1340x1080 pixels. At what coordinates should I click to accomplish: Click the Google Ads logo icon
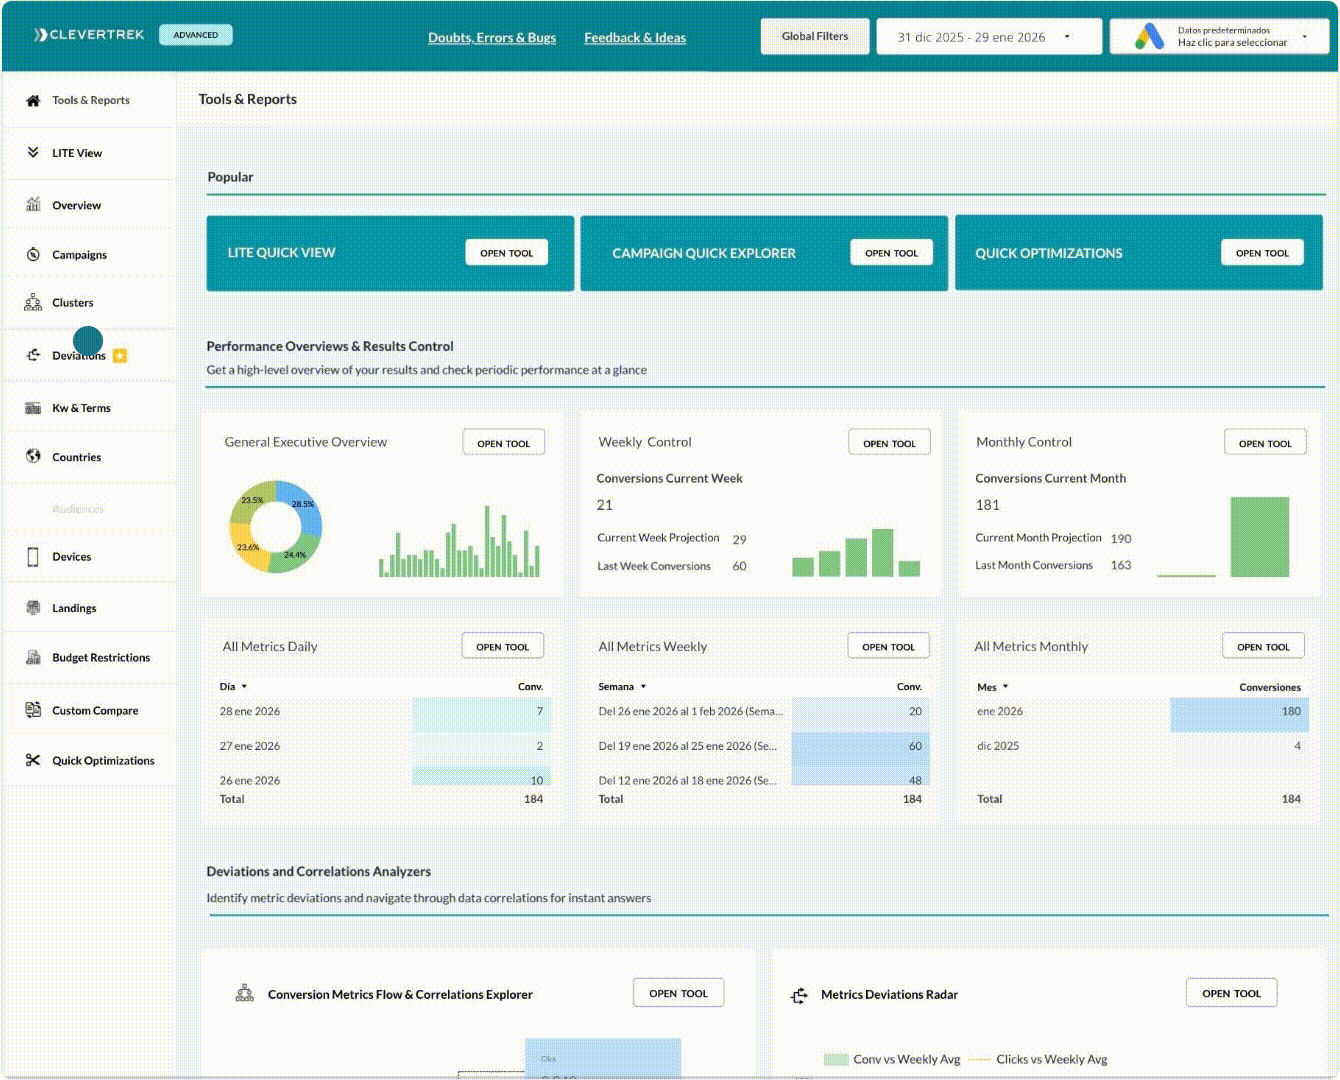pos(1149,37)
